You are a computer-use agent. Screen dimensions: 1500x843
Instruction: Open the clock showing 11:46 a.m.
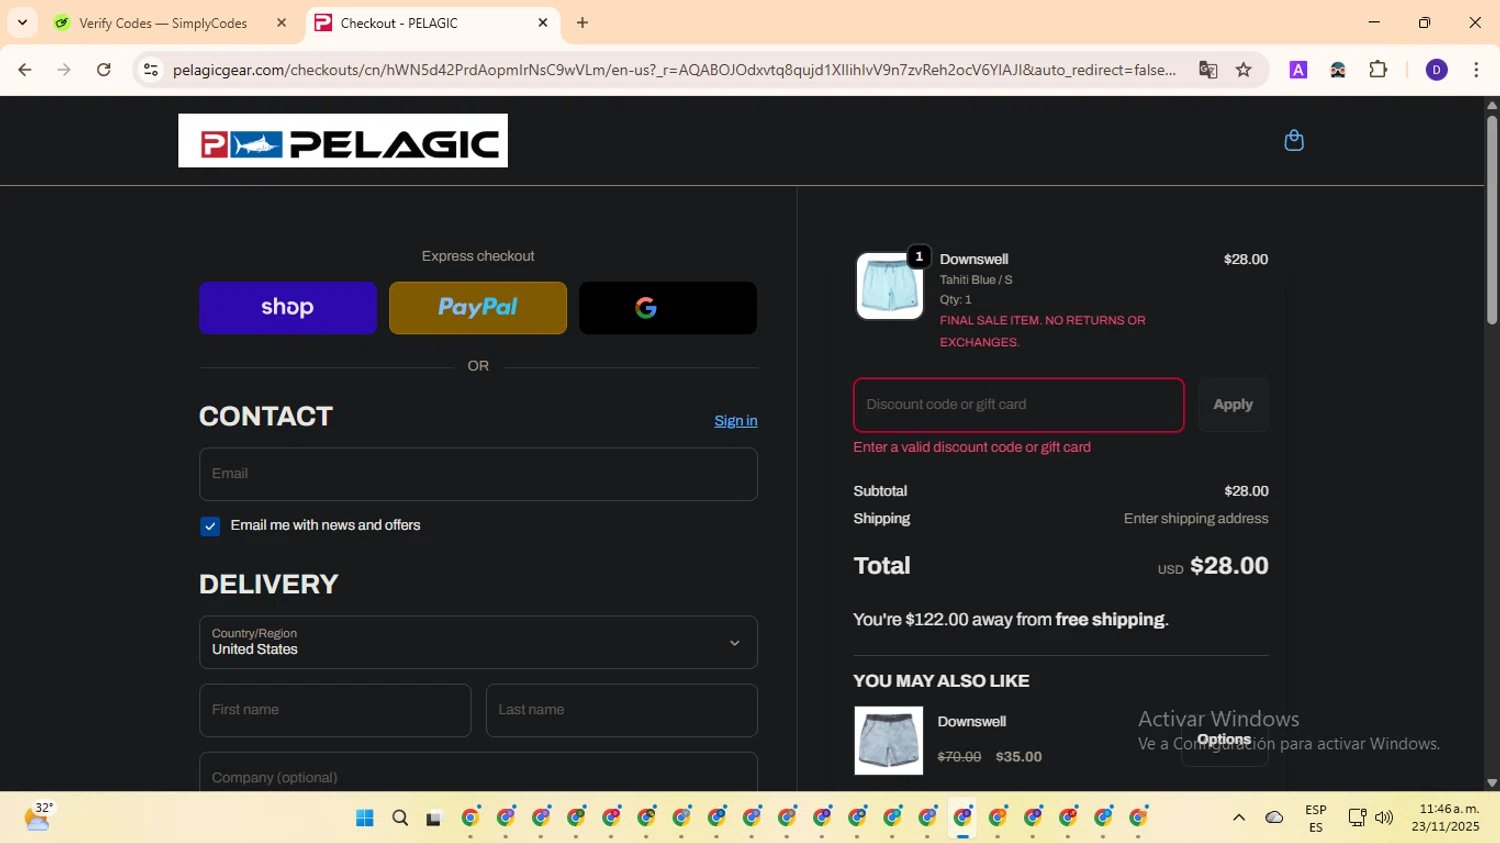click(1446, 818)
